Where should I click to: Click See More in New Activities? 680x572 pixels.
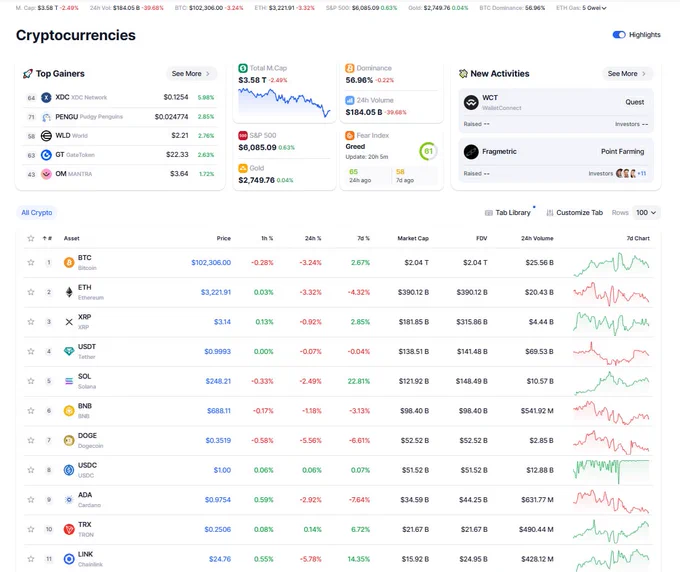pos(627,74)
